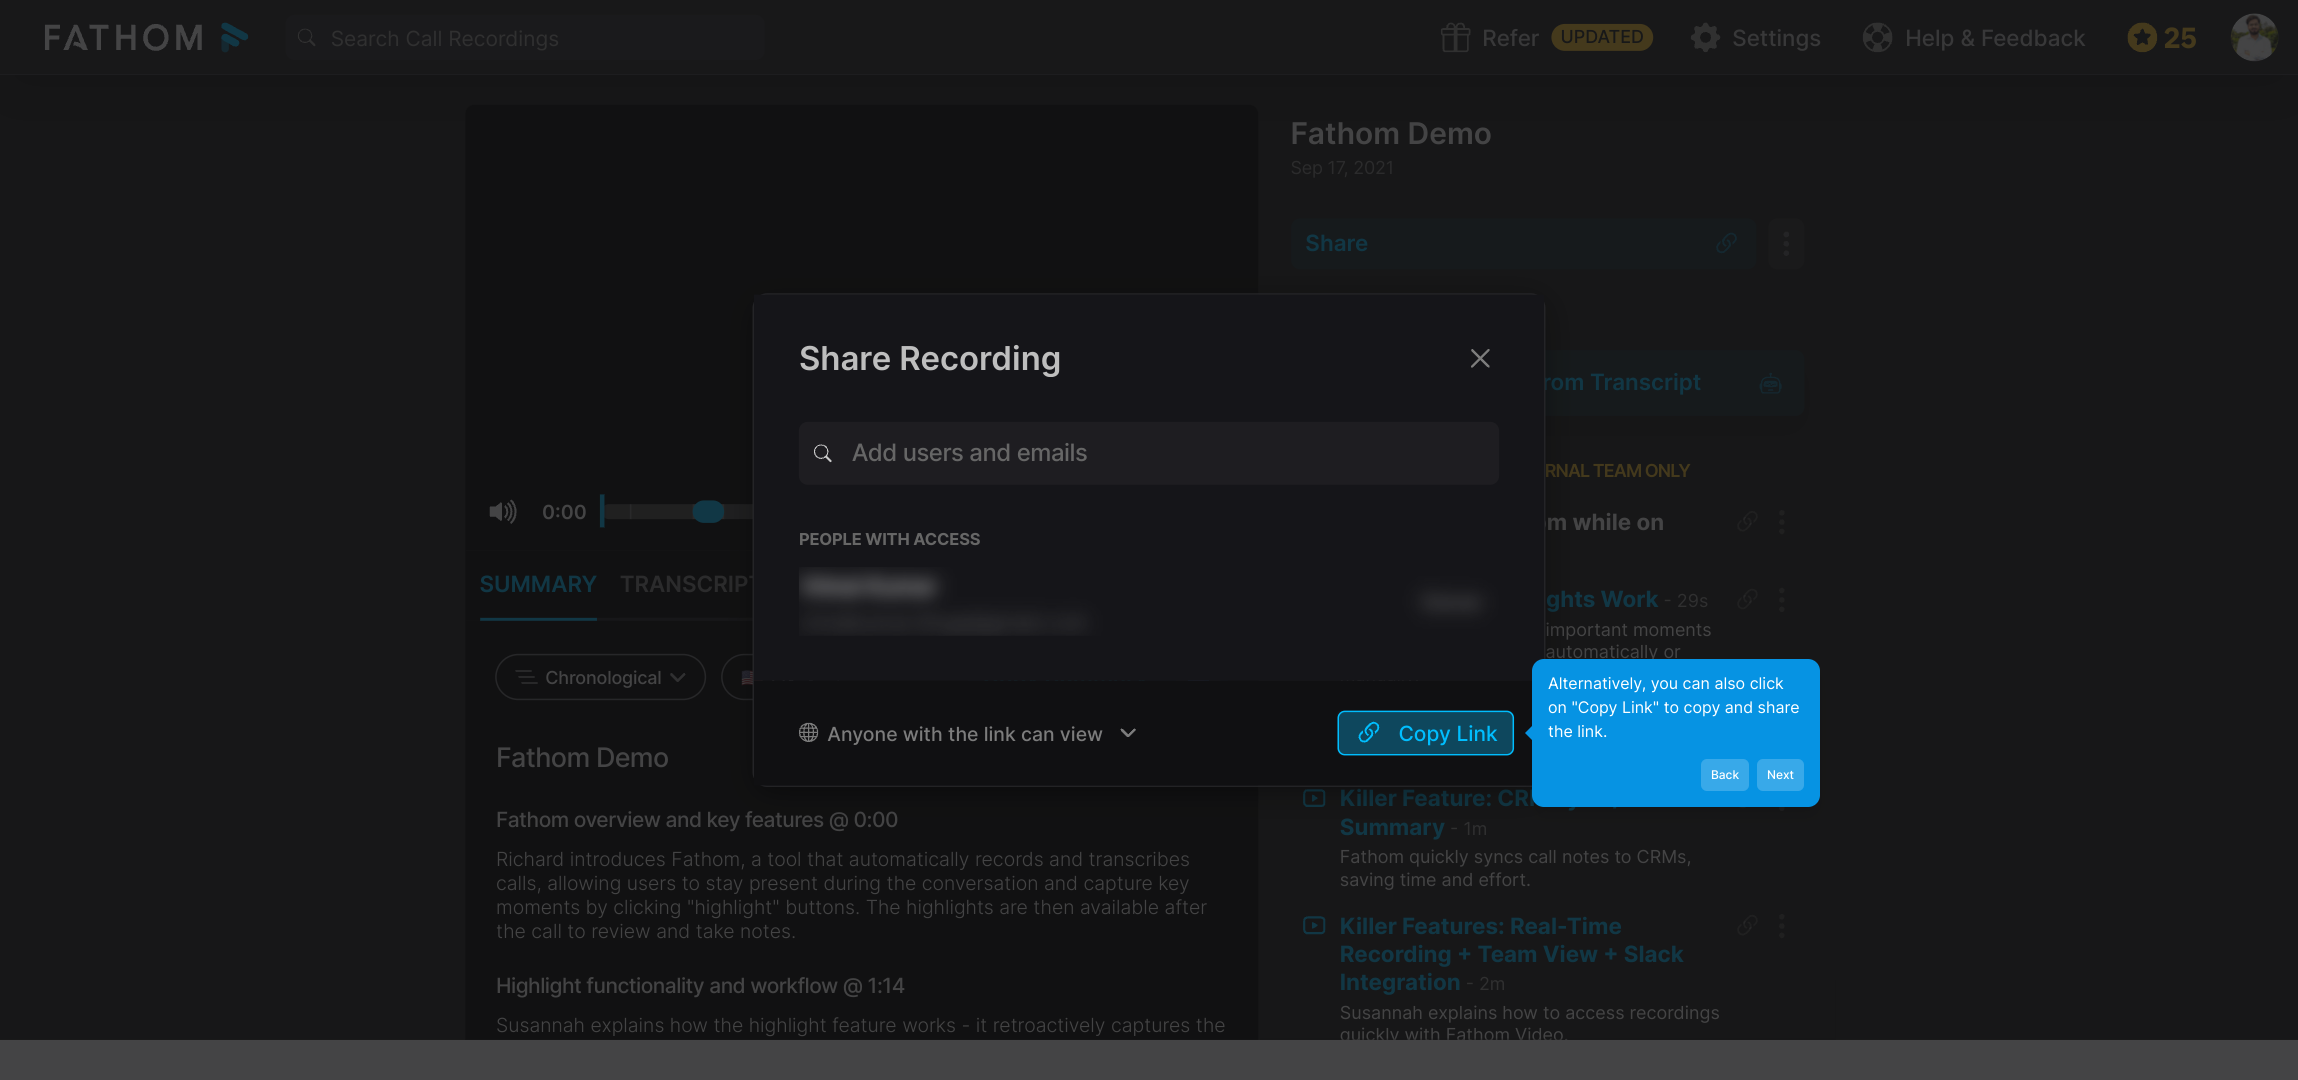Open Help & Feedback
Viewport: 2298px width, 1080px height.
tap(1973, 38)
